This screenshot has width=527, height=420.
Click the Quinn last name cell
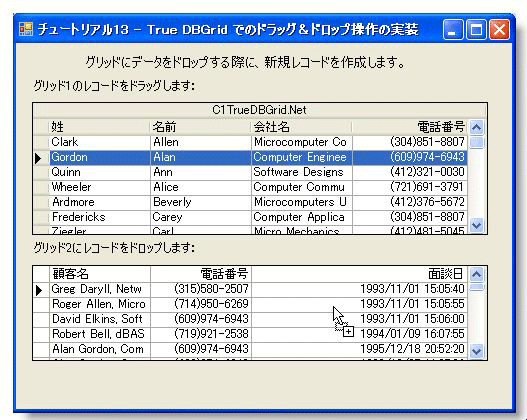coord(100,172)
